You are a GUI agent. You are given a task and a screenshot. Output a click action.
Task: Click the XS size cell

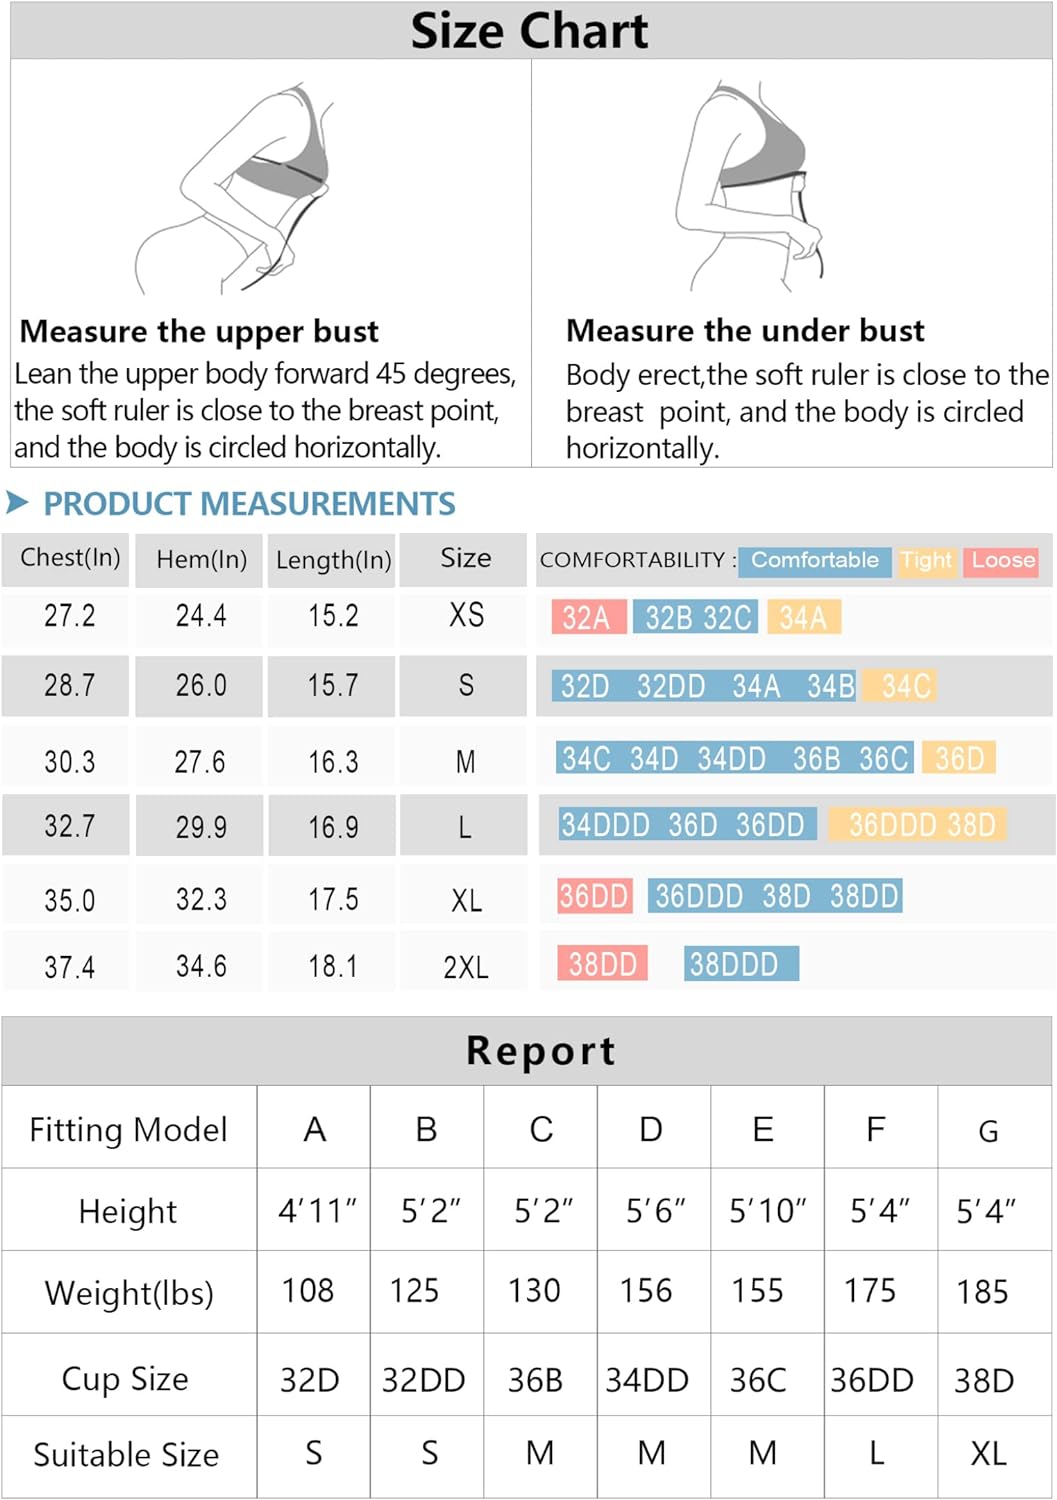pos(464,615)
